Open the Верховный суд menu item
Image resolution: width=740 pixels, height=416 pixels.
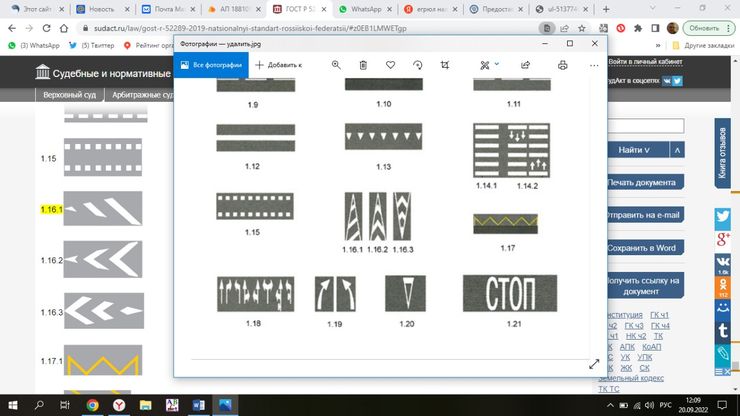tap(69, 95)
